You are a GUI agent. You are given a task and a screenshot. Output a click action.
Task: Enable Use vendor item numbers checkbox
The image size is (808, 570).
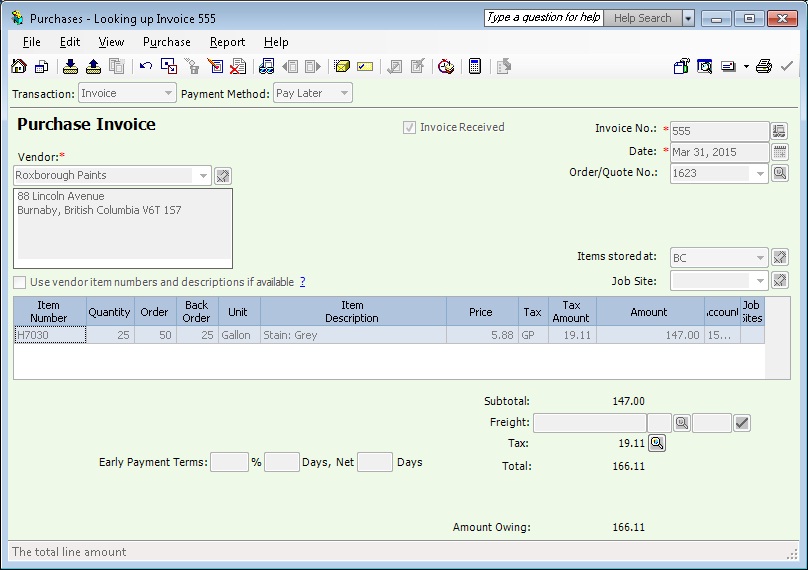(20, 282)
